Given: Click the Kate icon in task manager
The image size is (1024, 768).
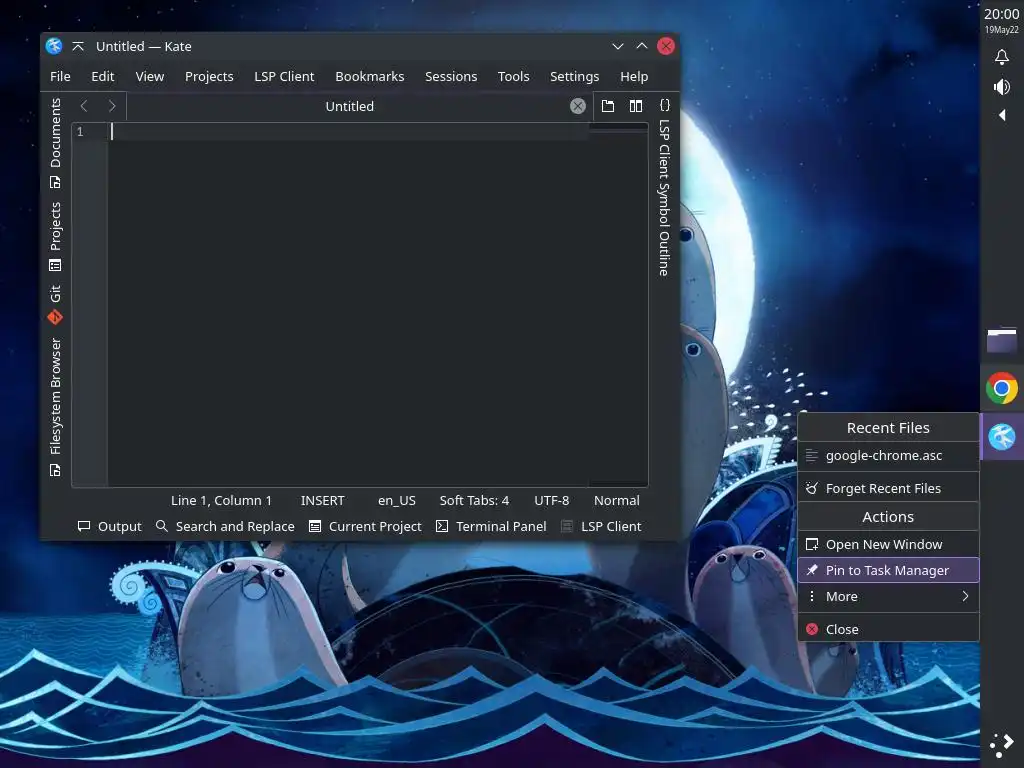Looking at the screenshot, I should pos(1002,437).
